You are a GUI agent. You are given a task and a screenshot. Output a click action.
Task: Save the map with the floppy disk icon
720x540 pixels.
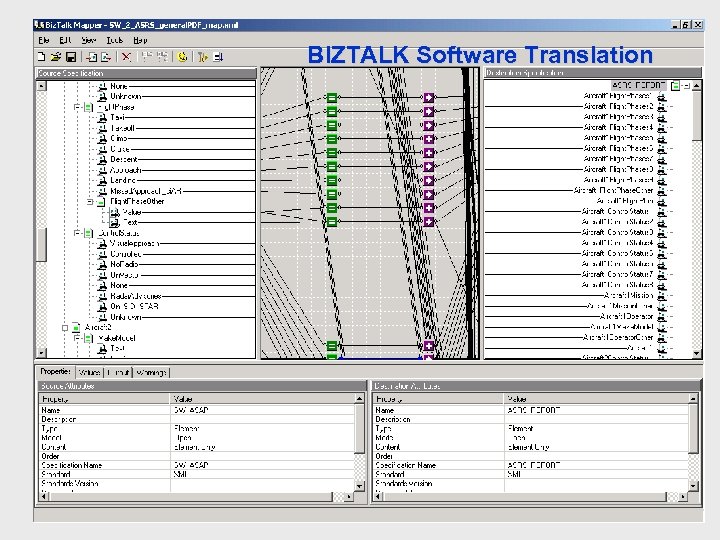click(x=71, y=56)
